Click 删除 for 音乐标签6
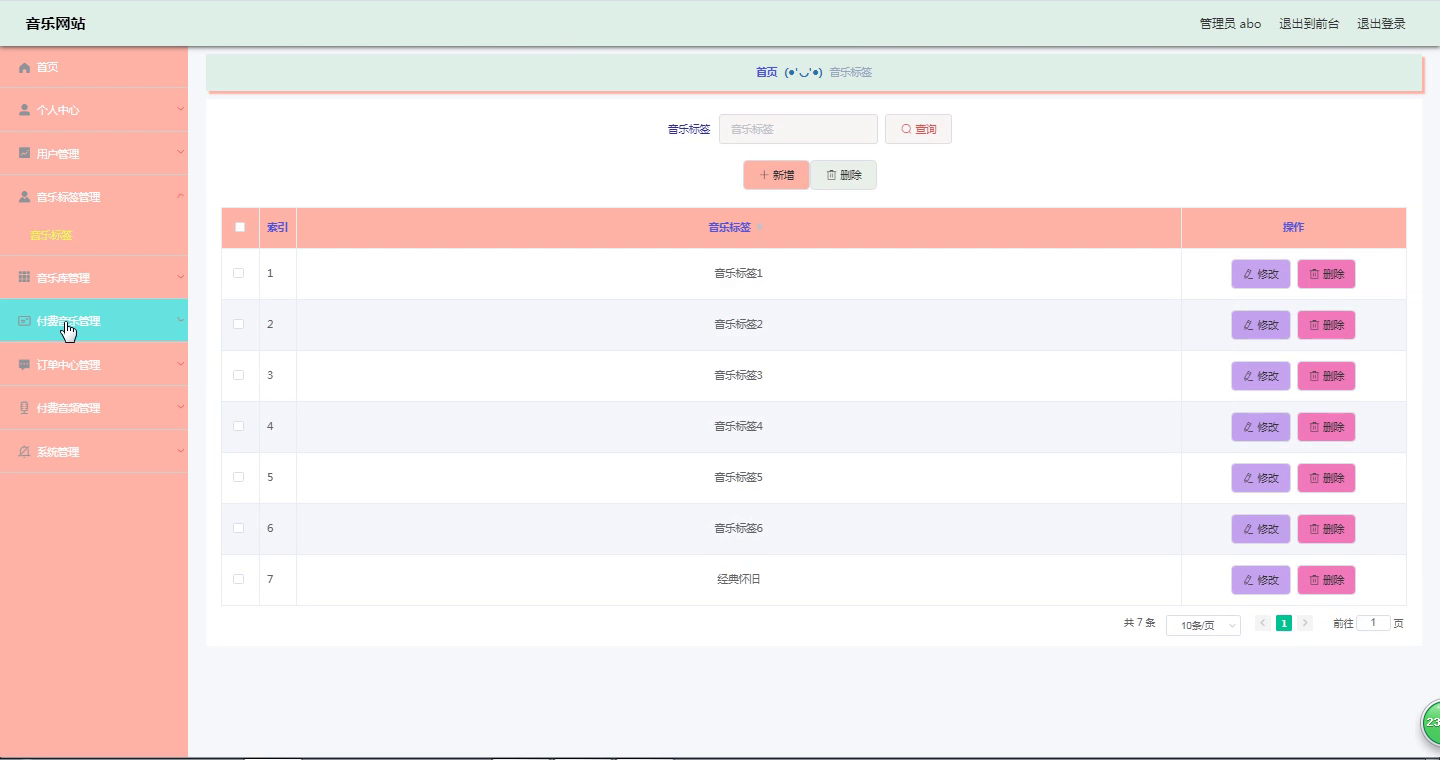This screenshot has height=760, width=1440. (1326, 529)
